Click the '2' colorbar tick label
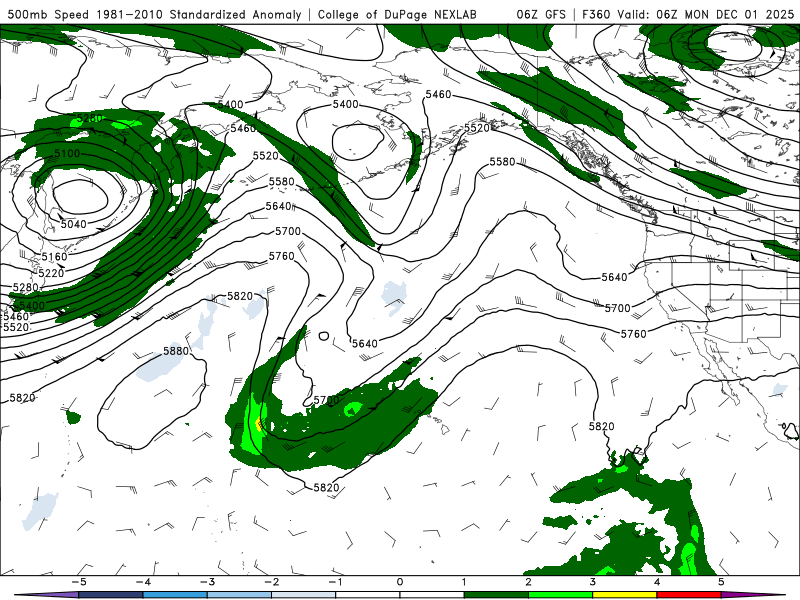800x600 pixels. (x=529, y=582)
